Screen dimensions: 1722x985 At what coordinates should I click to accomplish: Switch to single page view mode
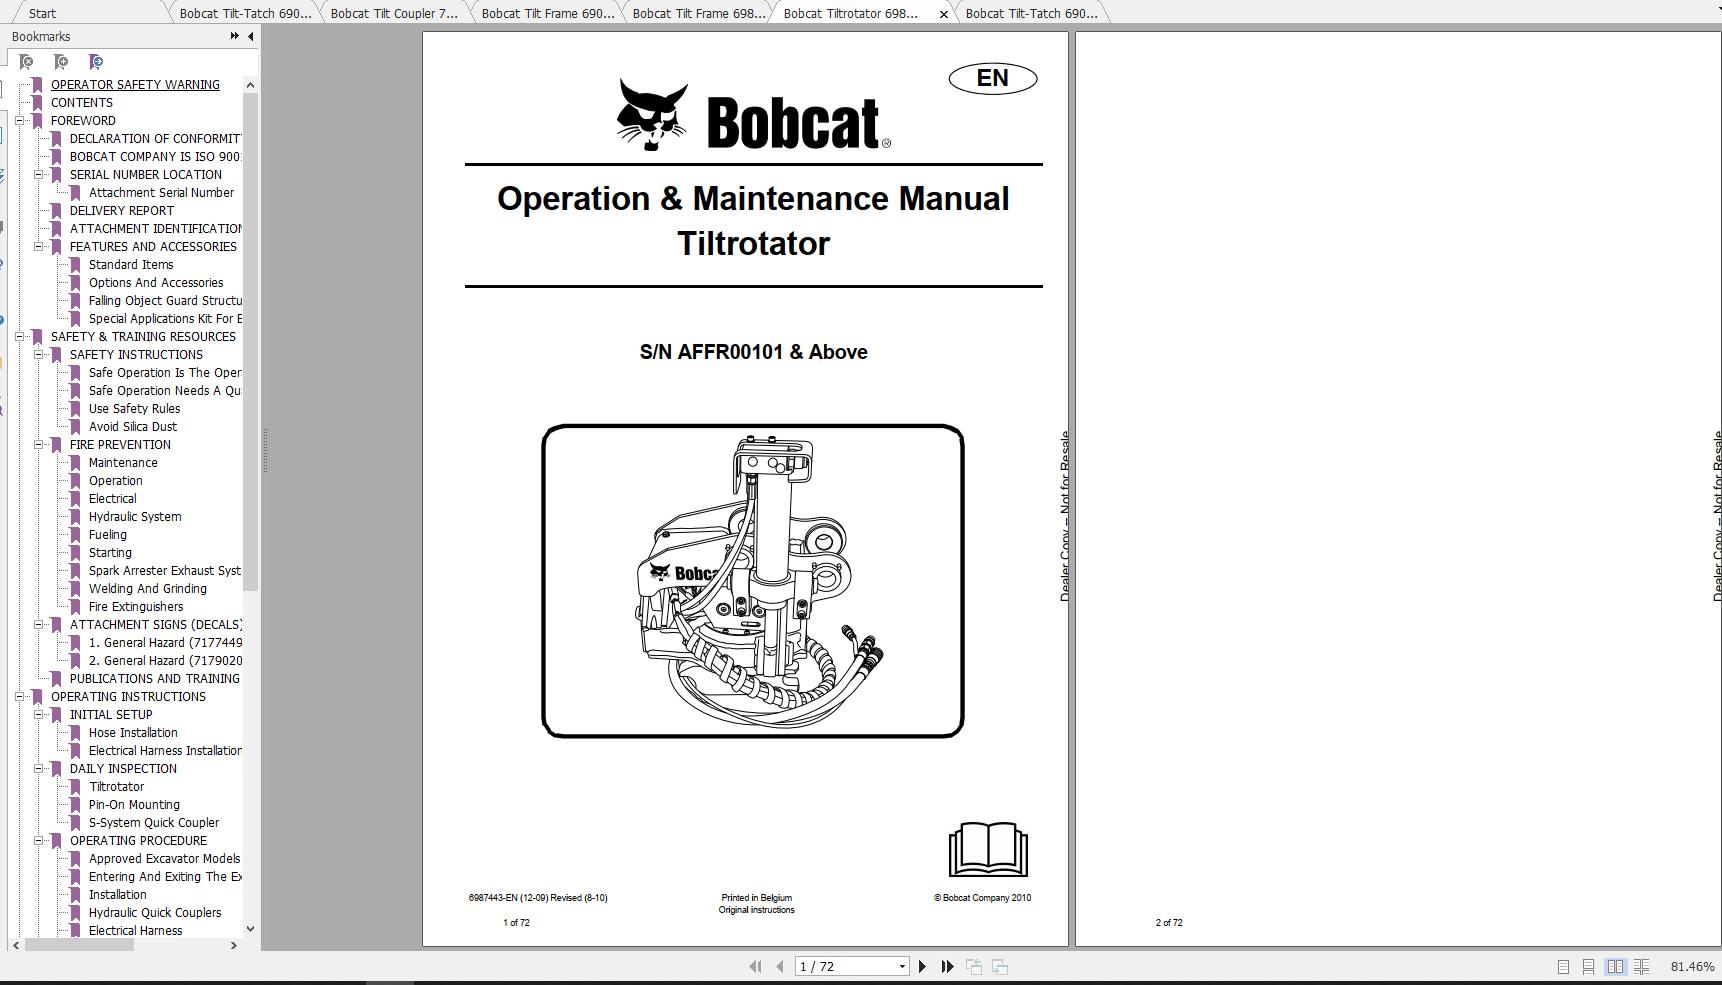pyautogui.click(x=1563, y=966)
